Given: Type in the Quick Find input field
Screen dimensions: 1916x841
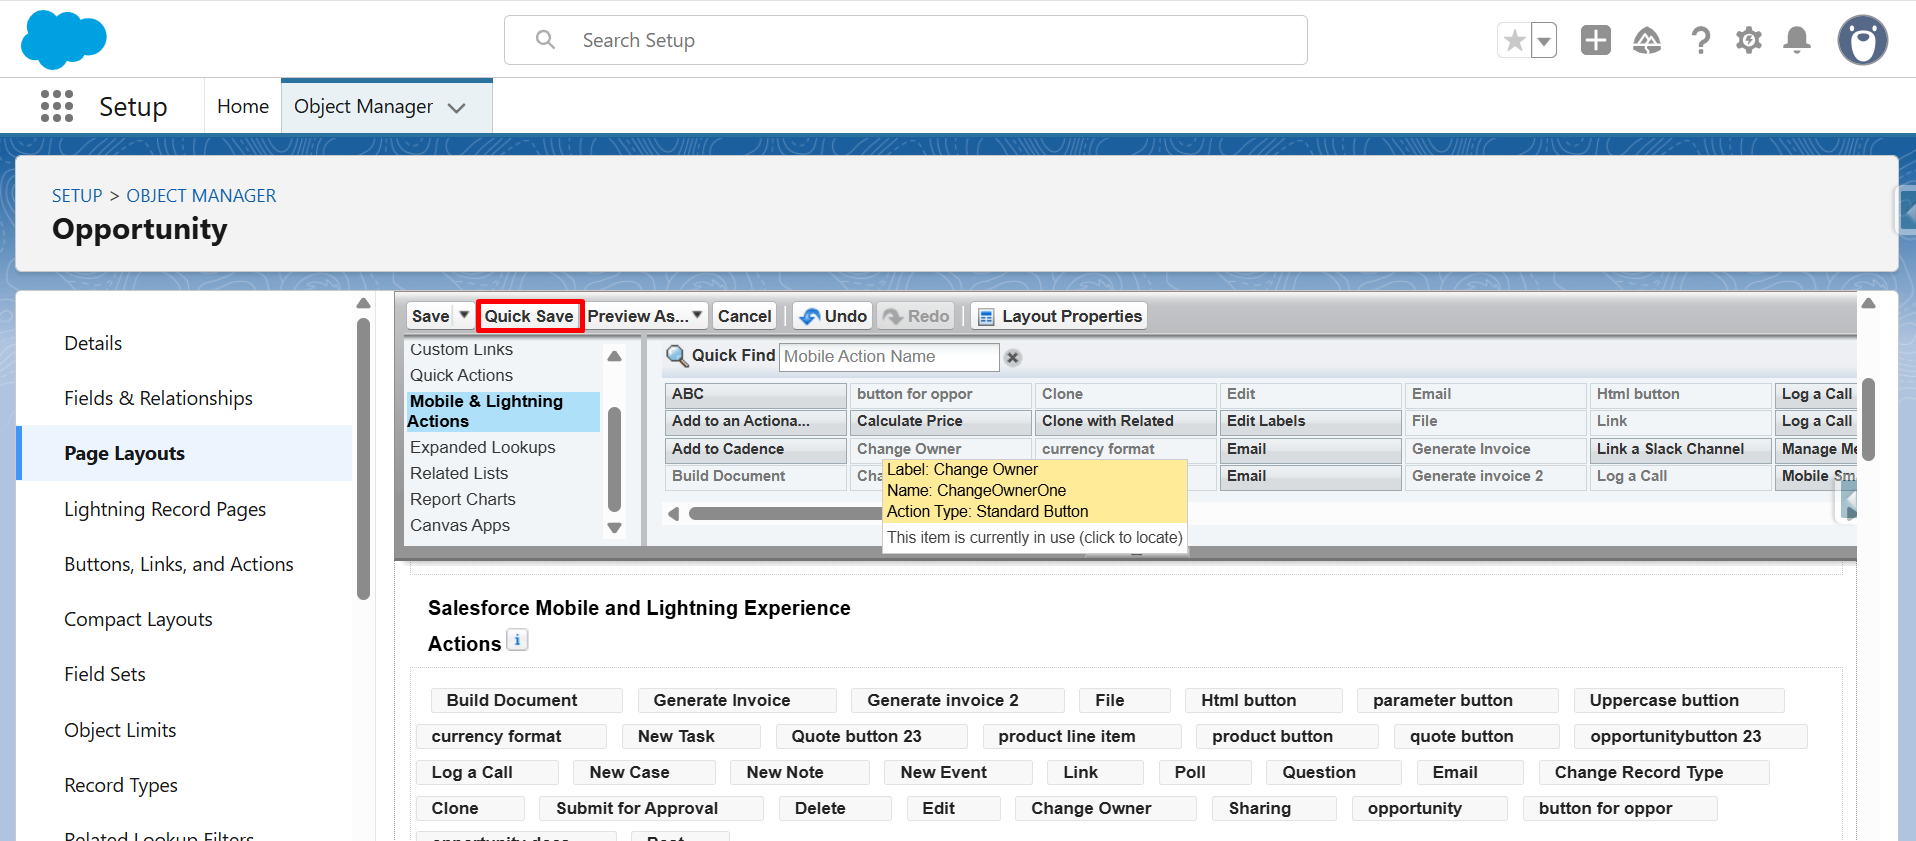Looking at the screenshot, I should point(888,357).
